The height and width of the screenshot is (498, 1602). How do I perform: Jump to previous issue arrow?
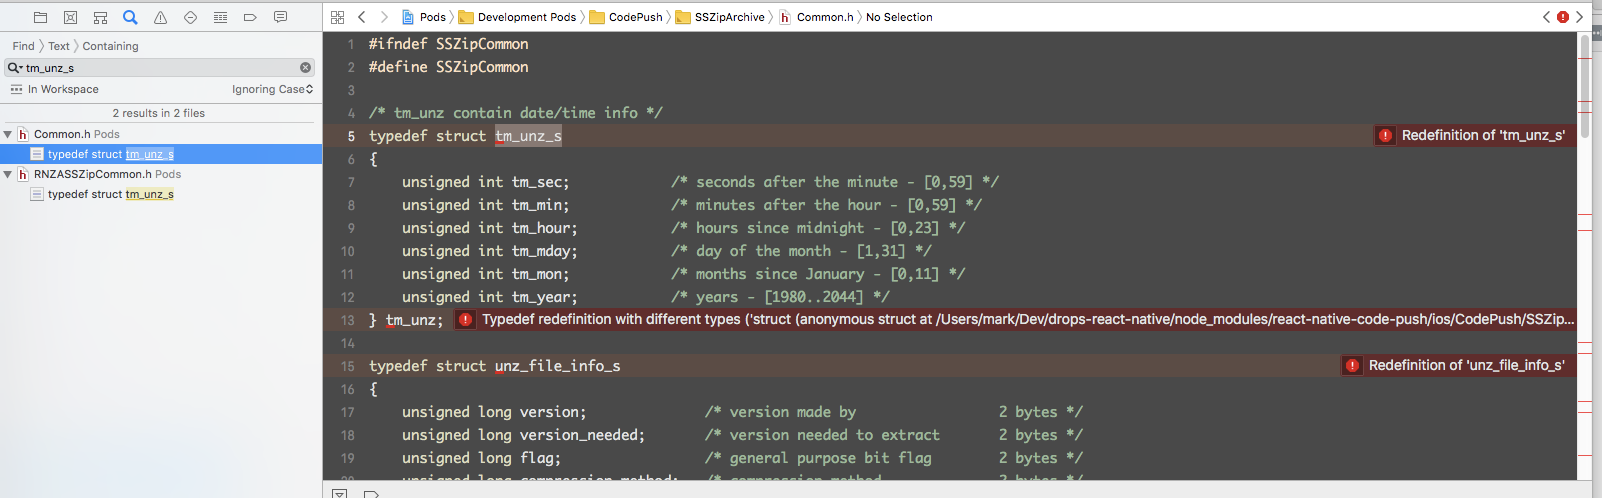click(x=1546, y=17)
